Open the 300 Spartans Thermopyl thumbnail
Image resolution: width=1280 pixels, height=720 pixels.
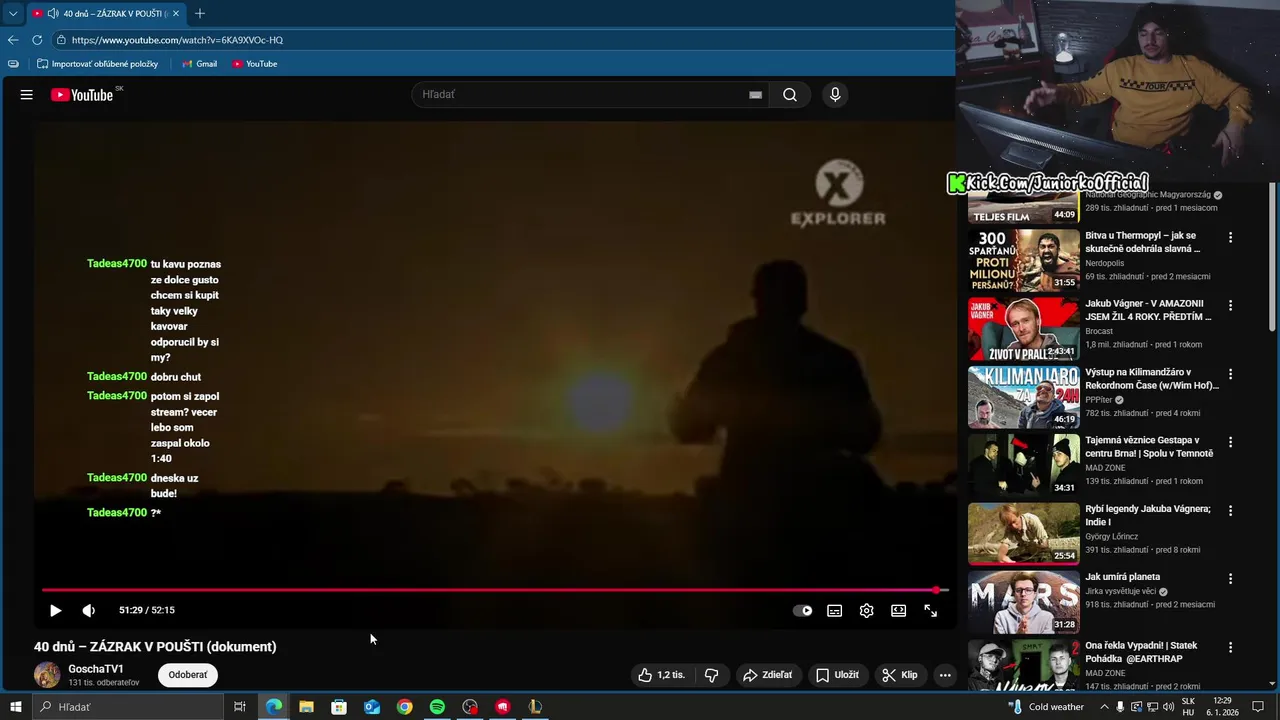pos(1024,261)
